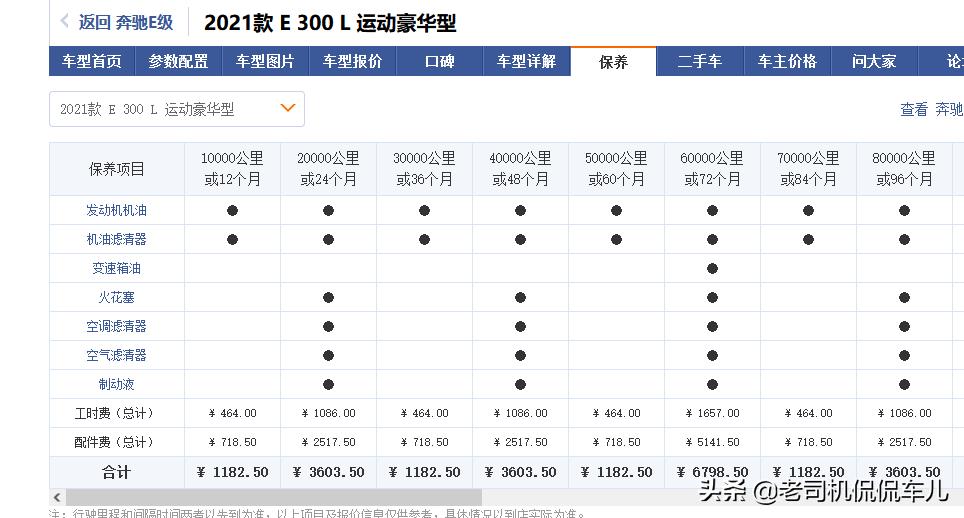This screenshot has height=518, width=964.
Task: Click the 发动机机油 maintenance item link
Action: pos(116,210)
